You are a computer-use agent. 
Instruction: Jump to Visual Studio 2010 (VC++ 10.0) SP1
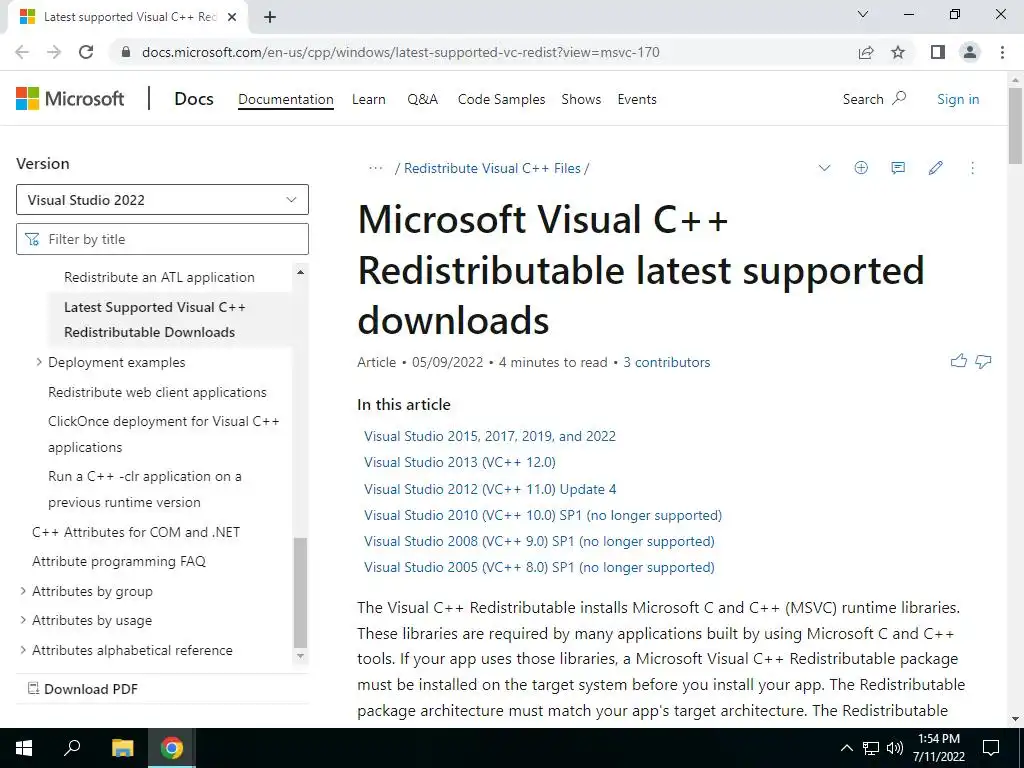543,515
